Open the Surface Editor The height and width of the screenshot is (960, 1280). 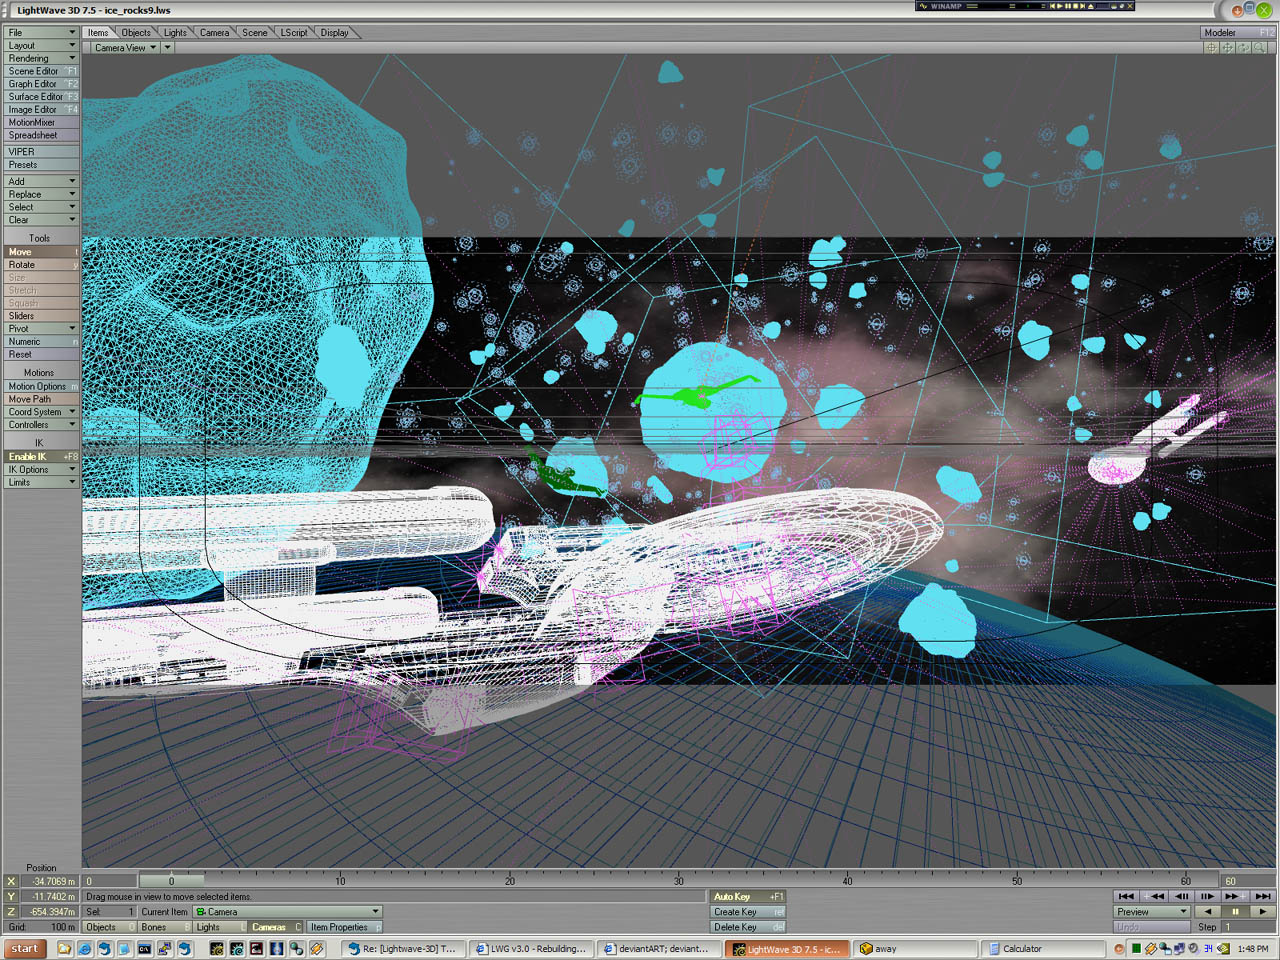pyautogui.click(x=41, y=97)
